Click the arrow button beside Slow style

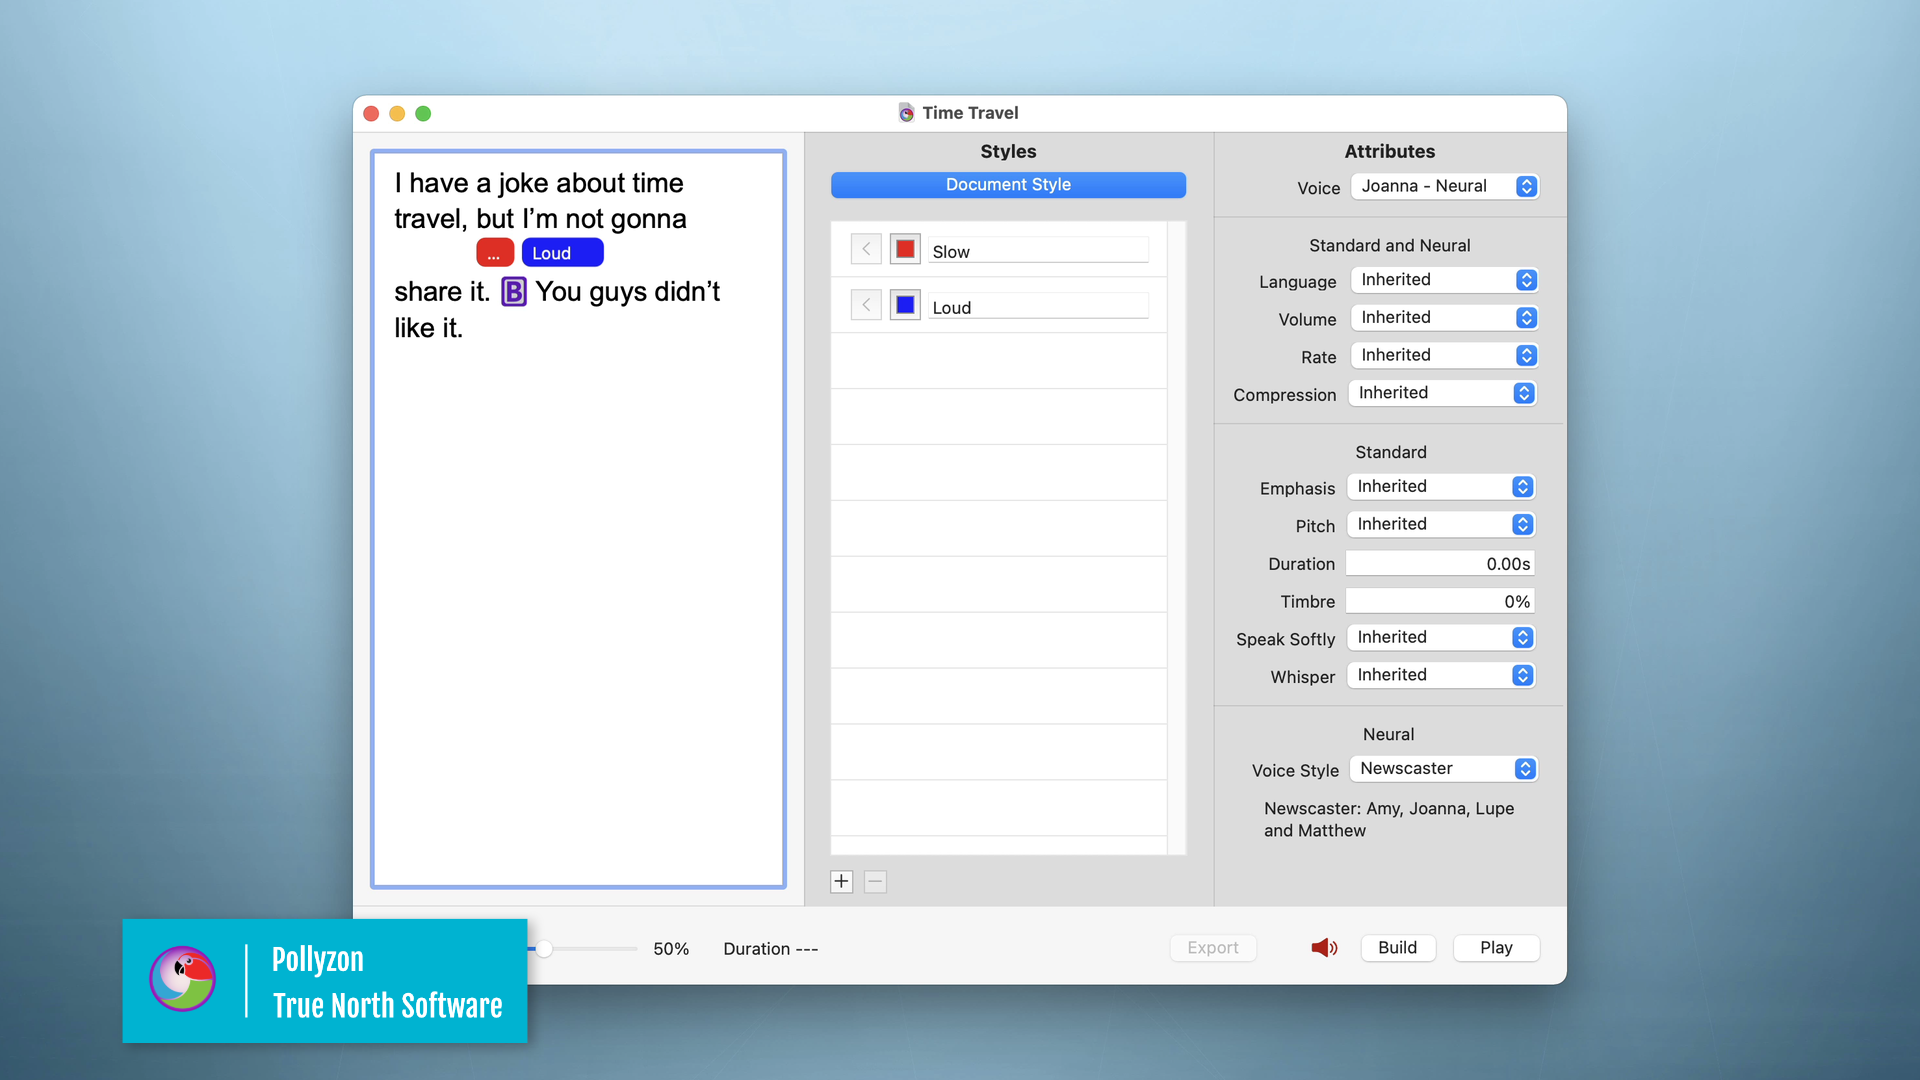pos(866,249)
